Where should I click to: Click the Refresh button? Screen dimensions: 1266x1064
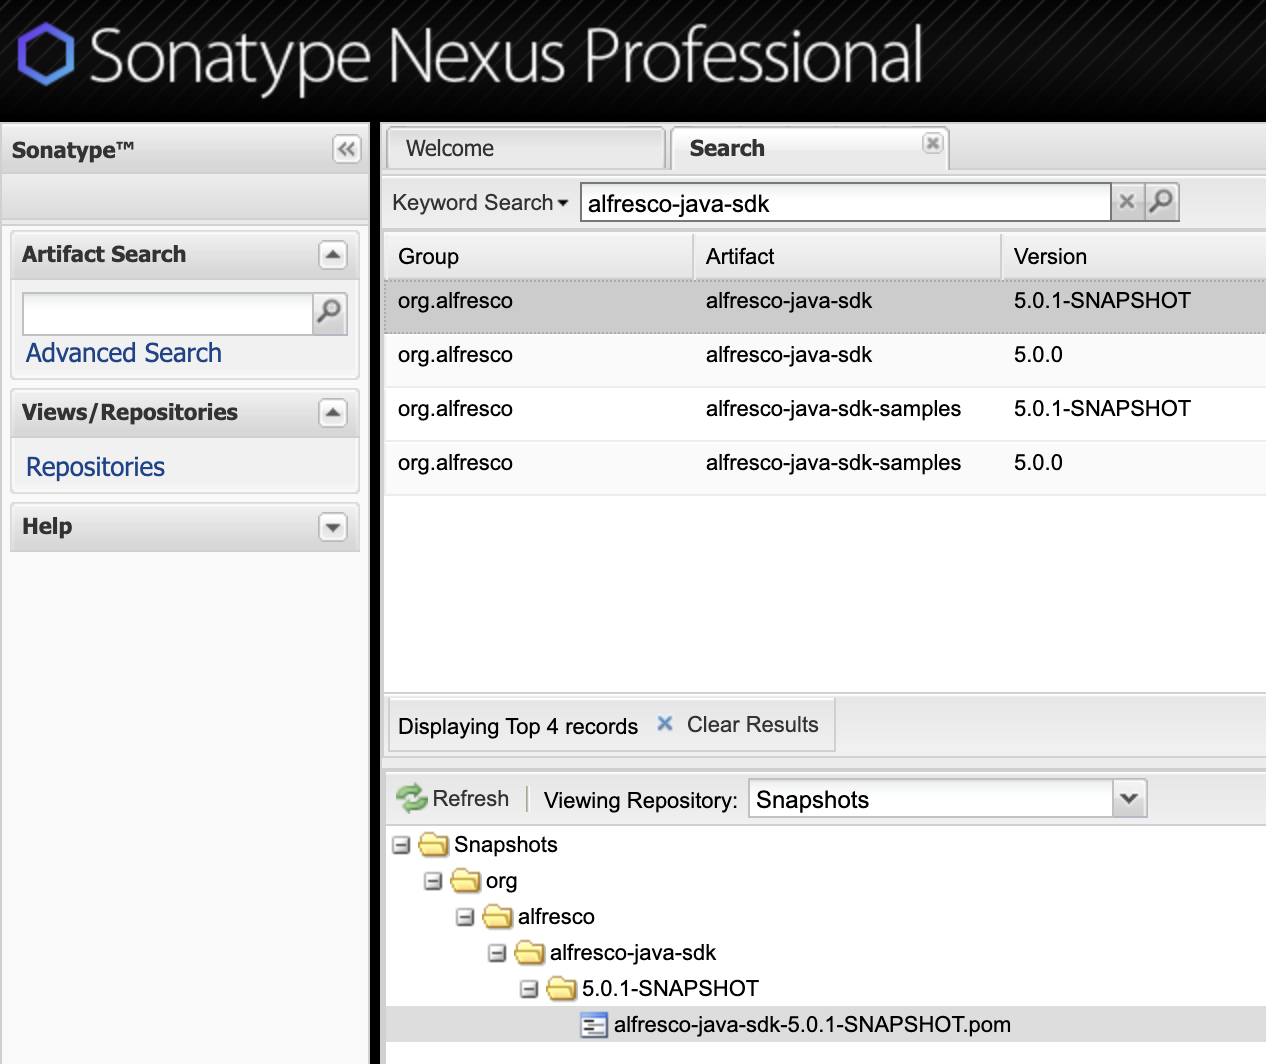454,798
